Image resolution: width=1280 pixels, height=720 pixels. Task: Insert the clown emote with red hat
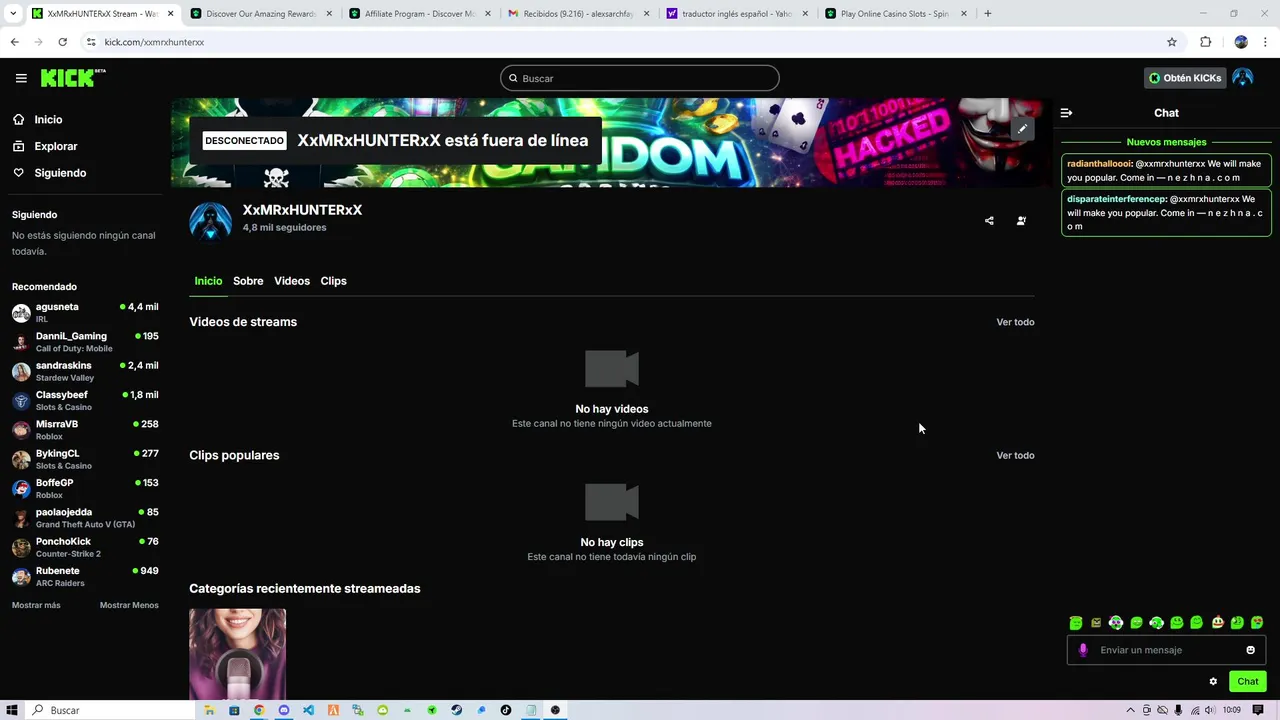[x=1218, y=623]
